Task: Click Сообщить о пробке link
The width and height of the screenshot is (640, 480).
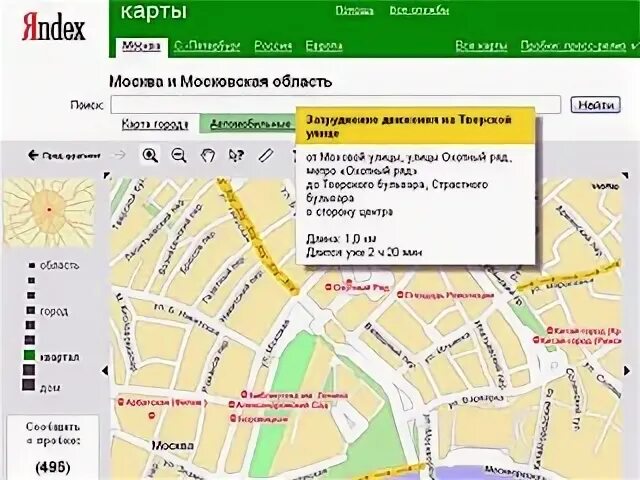Action: click(x=53, y=434)
